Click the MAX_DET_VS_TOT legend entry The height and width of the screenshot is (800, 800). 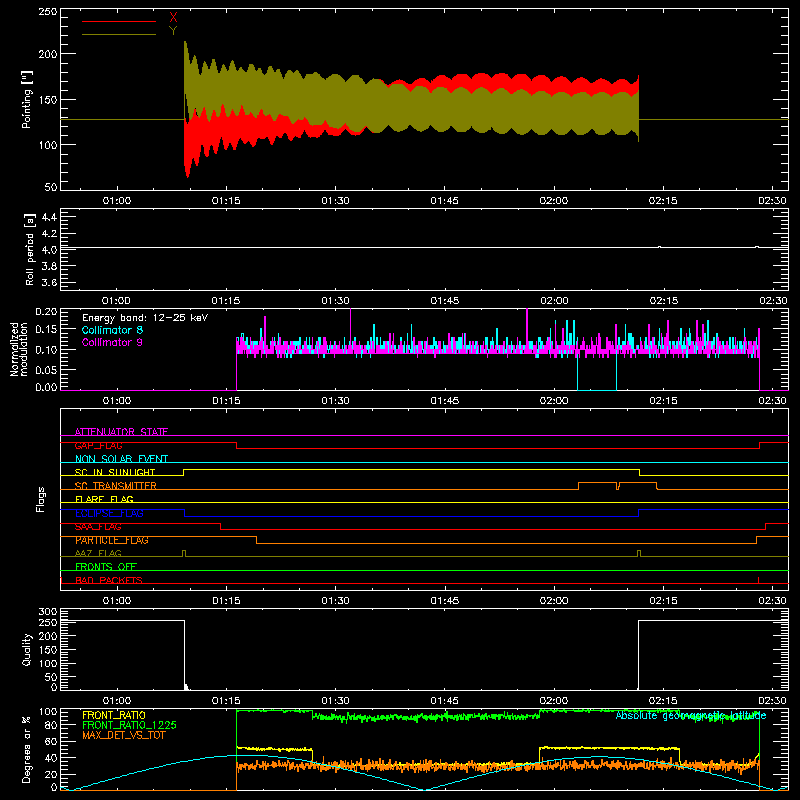pos(124,735)
